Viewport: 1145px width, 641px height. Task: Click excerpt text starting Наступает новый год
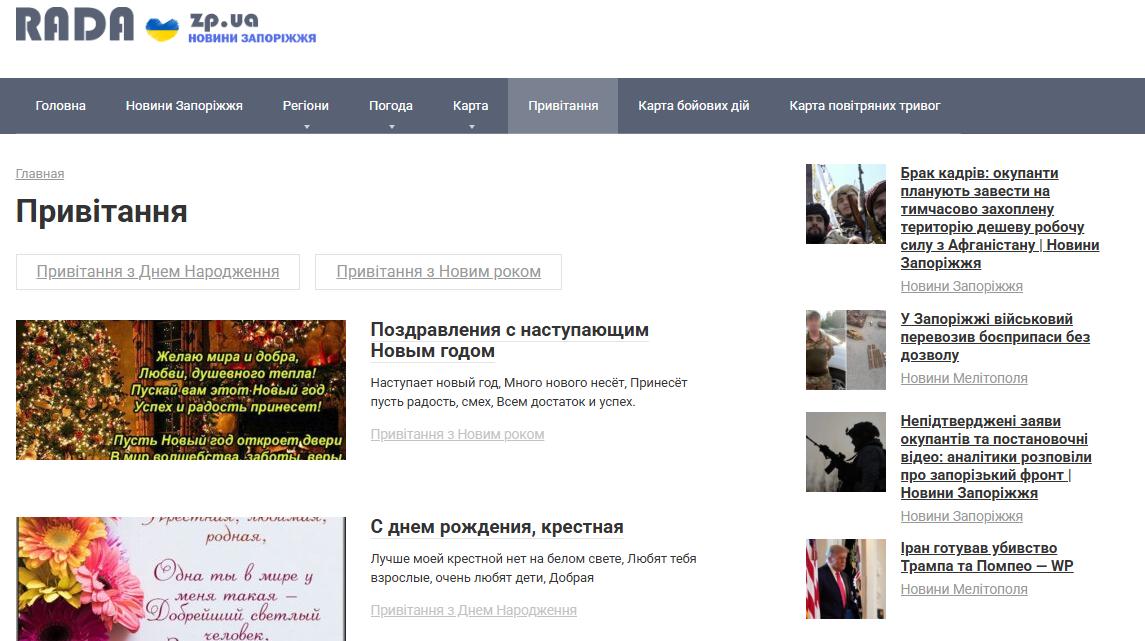[x=529, y=392]
